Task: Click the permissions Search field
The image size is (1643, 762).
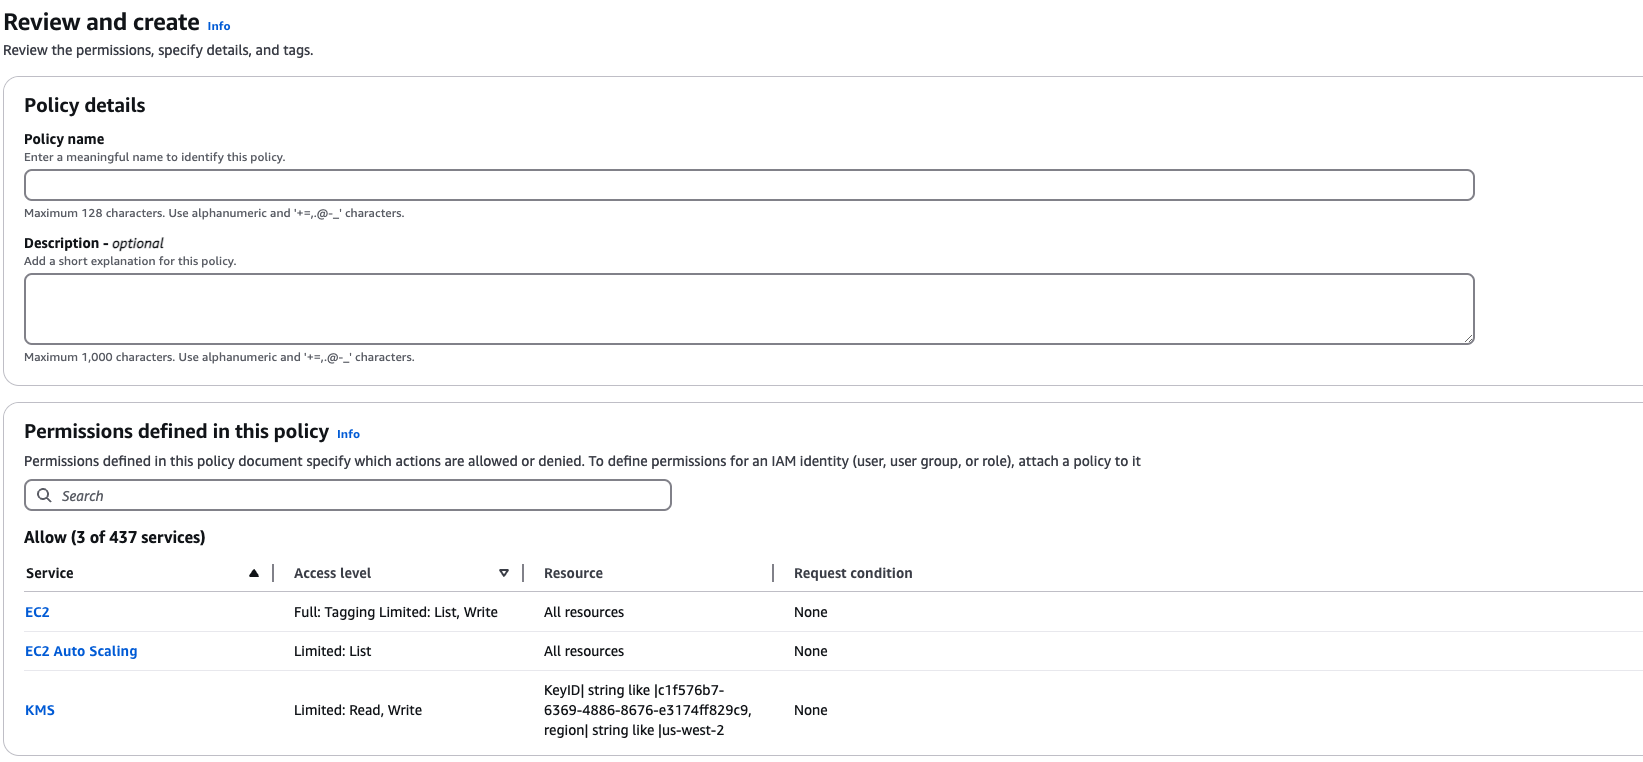Action: pos(360,495)
